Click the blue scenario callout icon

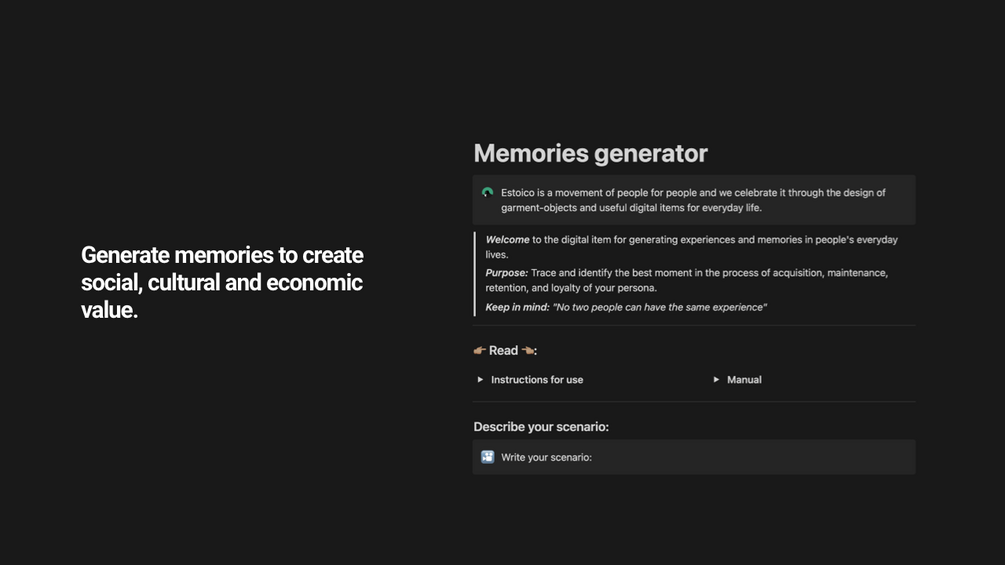tap(487, 457)
